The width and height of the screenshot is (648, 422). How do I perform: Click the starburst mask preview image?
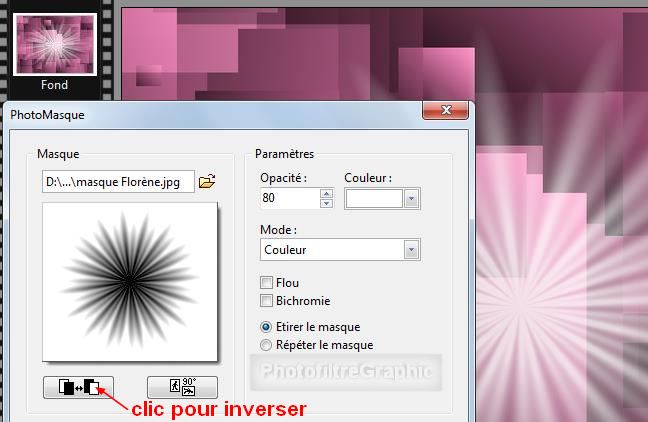point(130,280)
